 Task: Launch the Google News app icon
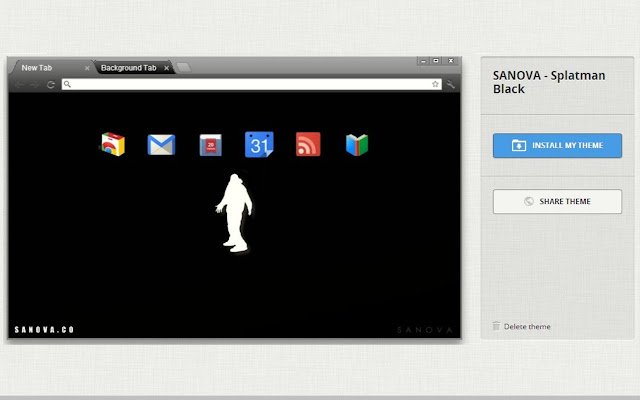click(x=211, y=145)
